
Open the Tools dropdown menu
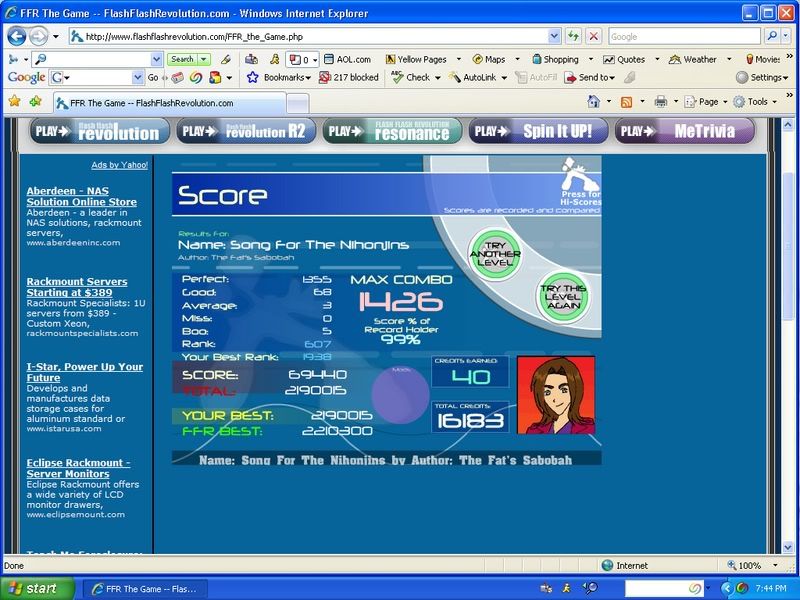758,102
